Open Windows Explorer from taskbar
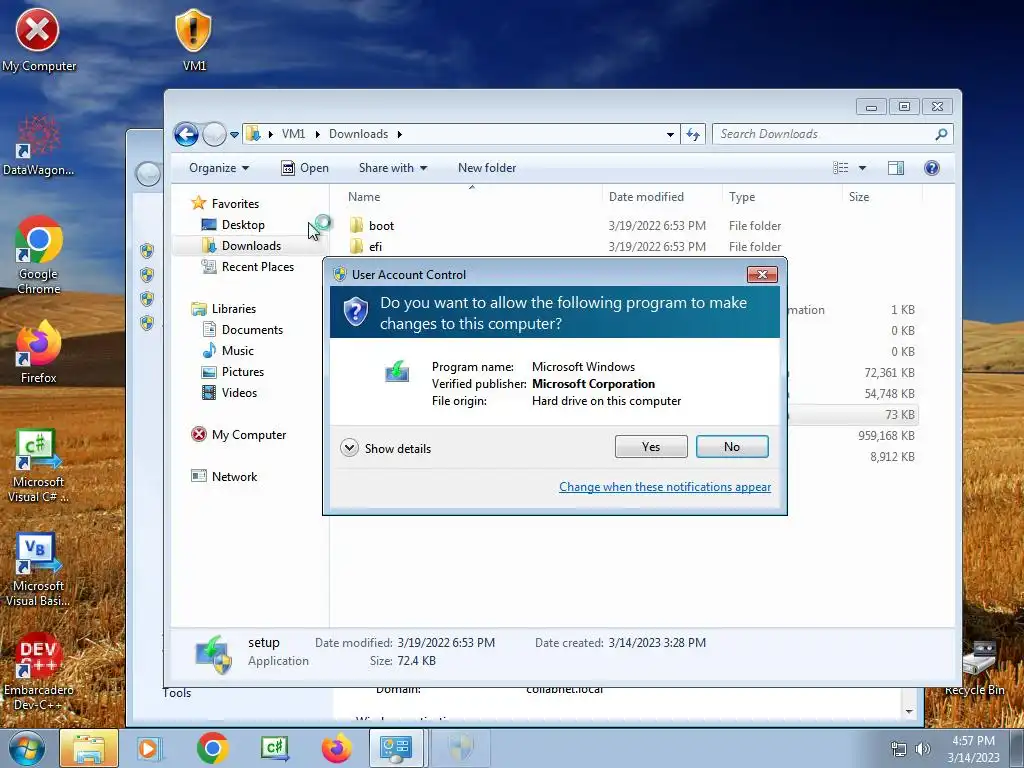The image size is (1024, 768). [x=89, y=748]
